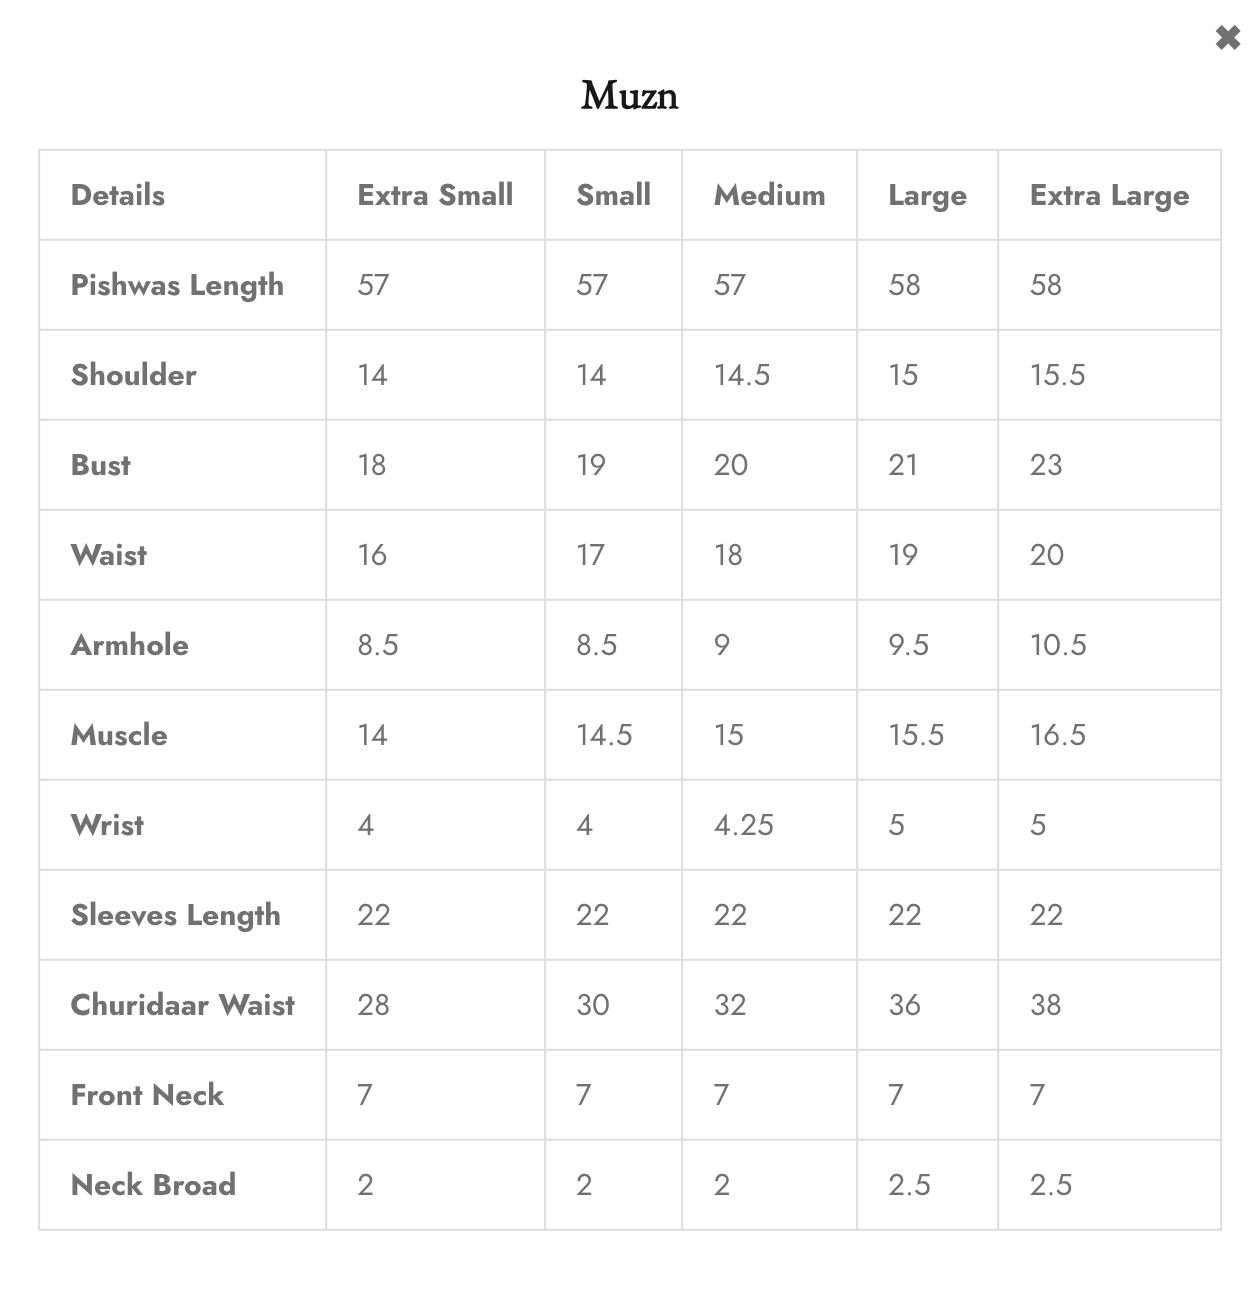
Task: Click the Large column header
Action: point(927,196)
